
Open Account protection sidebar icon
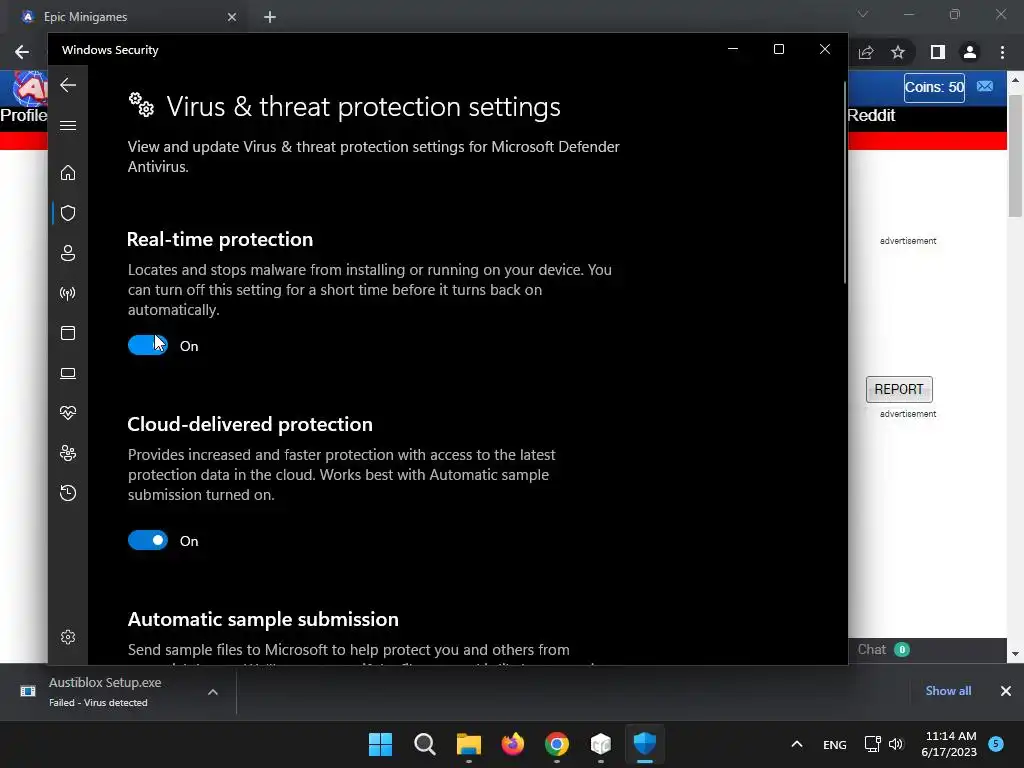(68, 253)
